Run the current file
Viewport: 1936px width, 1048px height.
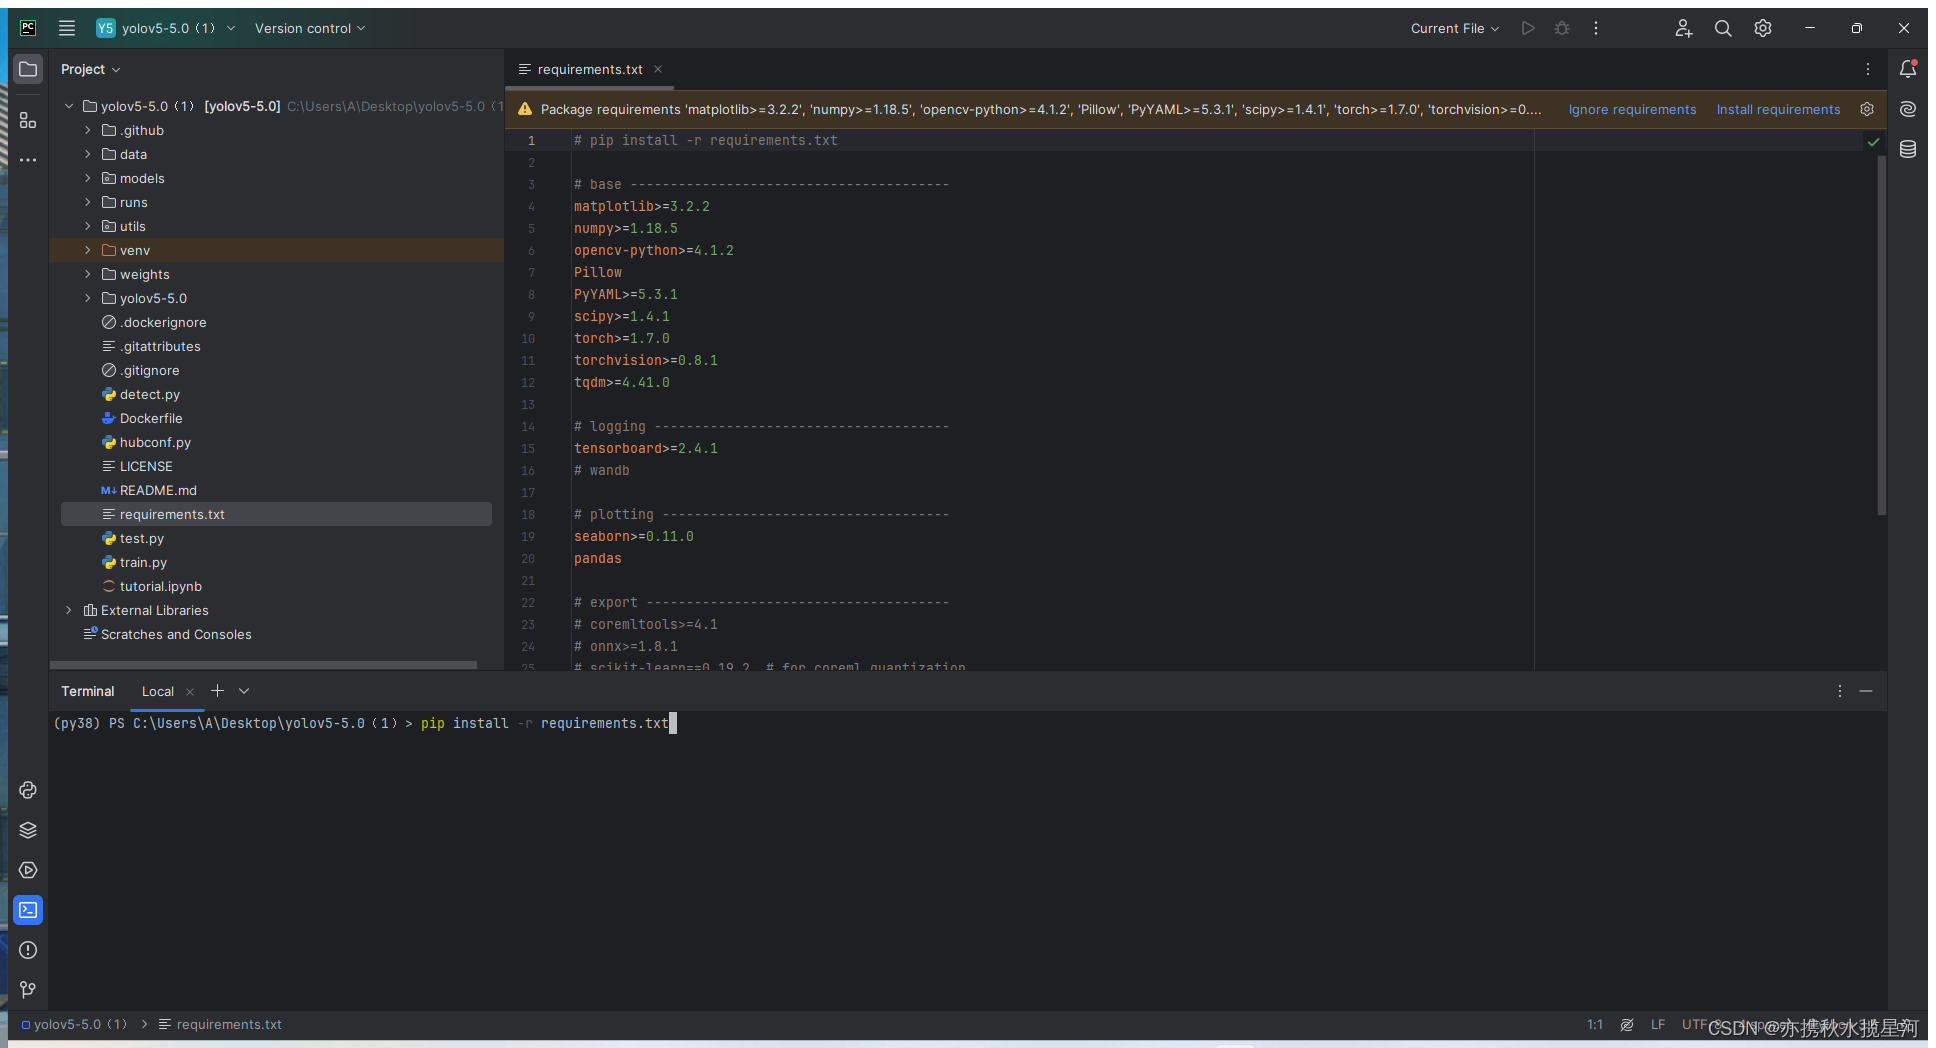1528,28
